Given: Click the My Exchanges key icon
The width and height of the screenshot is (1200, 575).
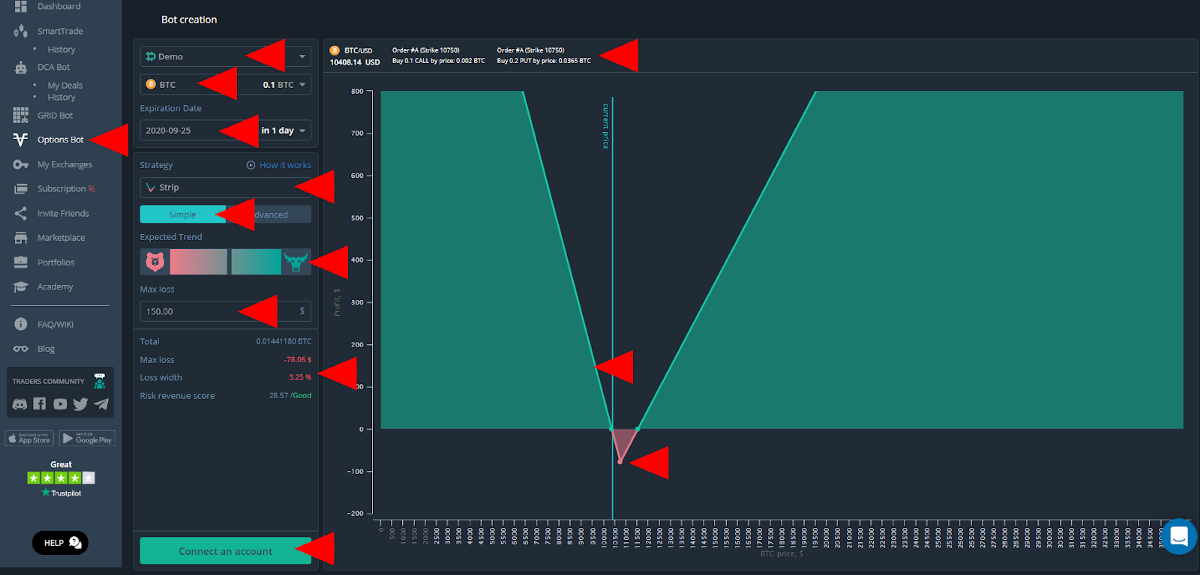Looking at the screenshot, I should click(20, 164).
